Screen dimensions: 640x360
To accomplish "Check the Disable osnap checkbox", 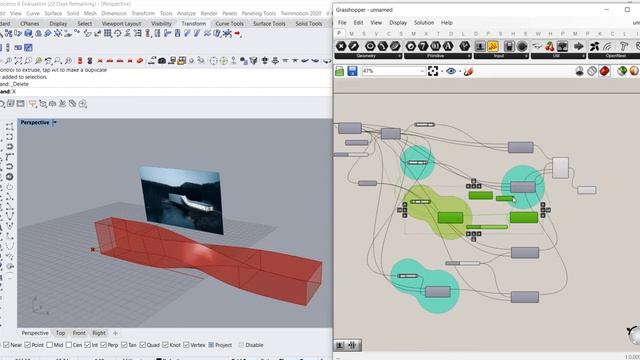I will [x=241, y=345].
